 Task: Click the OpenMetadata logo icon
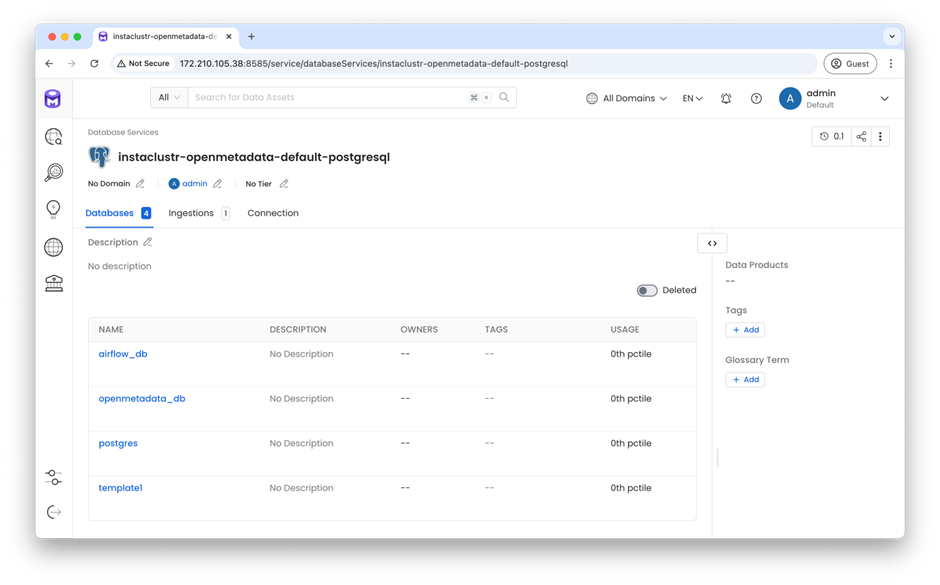(53, 98)
